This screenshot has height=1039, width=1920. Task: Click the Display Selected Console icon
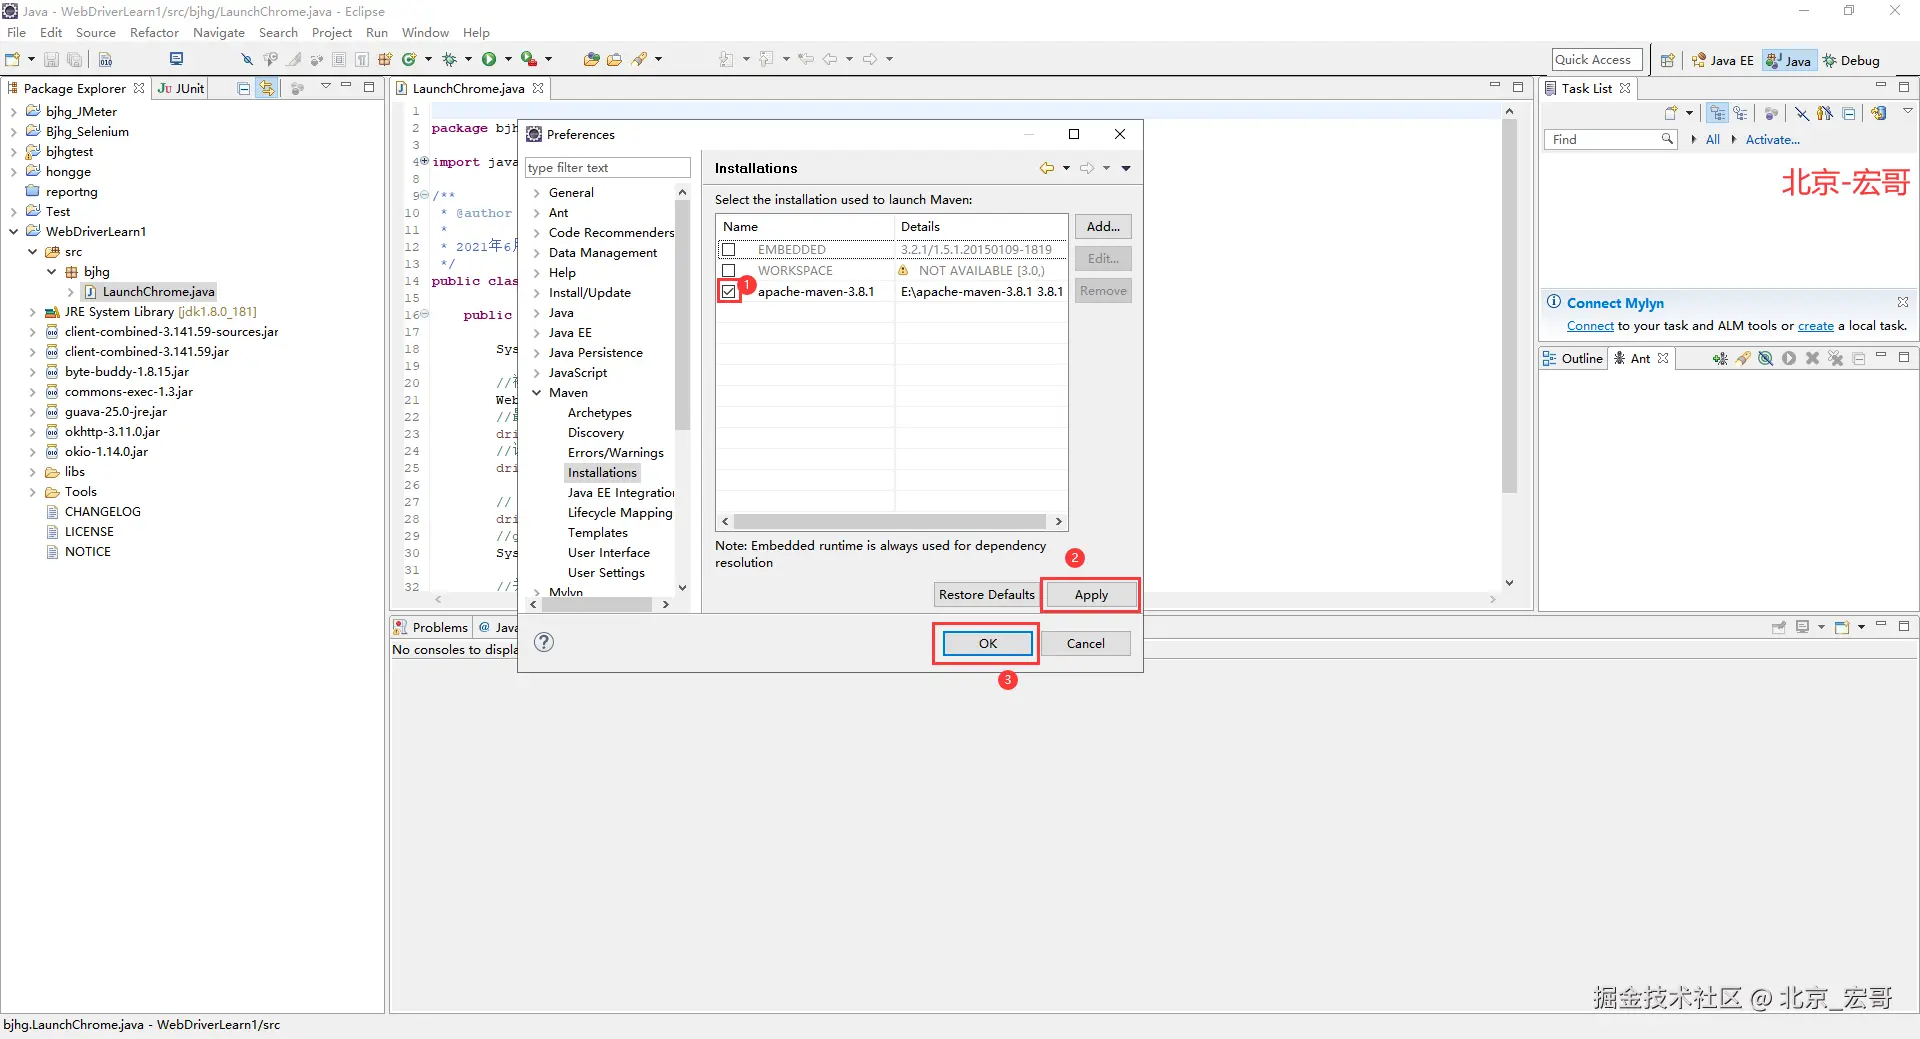click(x=1803, y=627)
